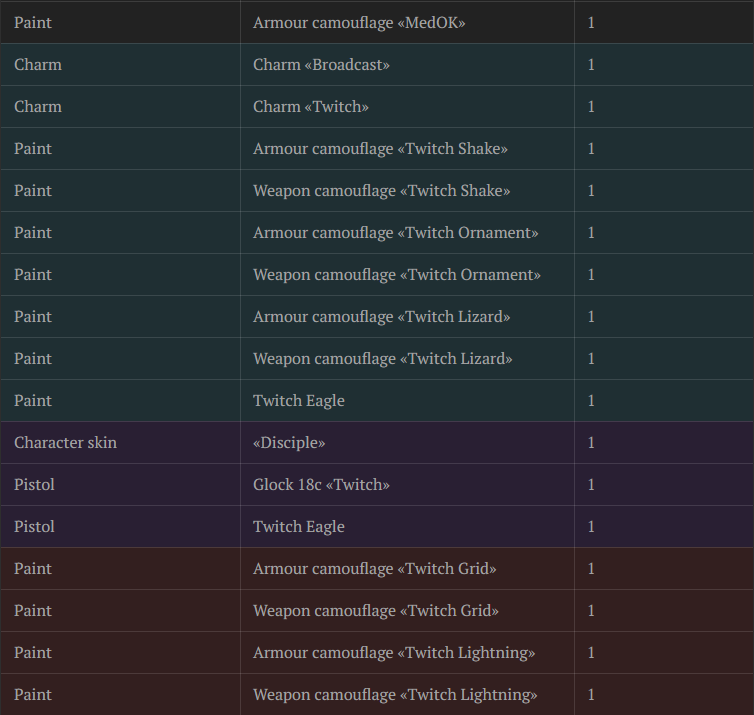
Task: Click Charm type in Charm «Twitch» row
Action: [38, 106]
